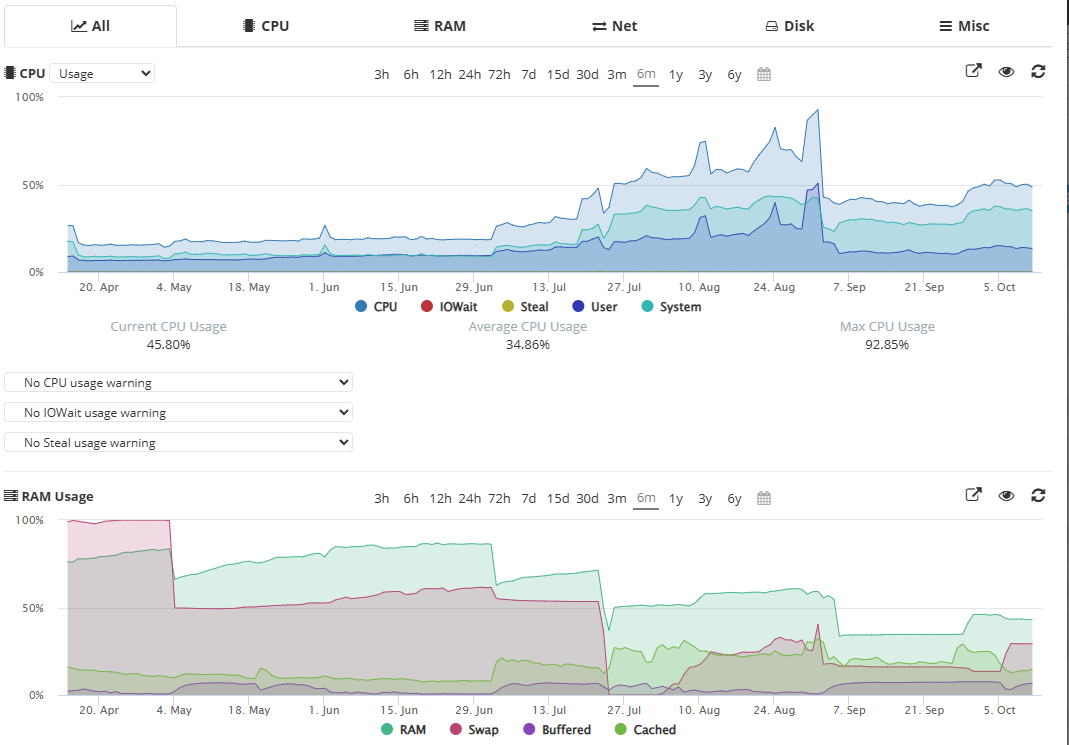Refresh the RAM Usage chart

[1038, 495]
